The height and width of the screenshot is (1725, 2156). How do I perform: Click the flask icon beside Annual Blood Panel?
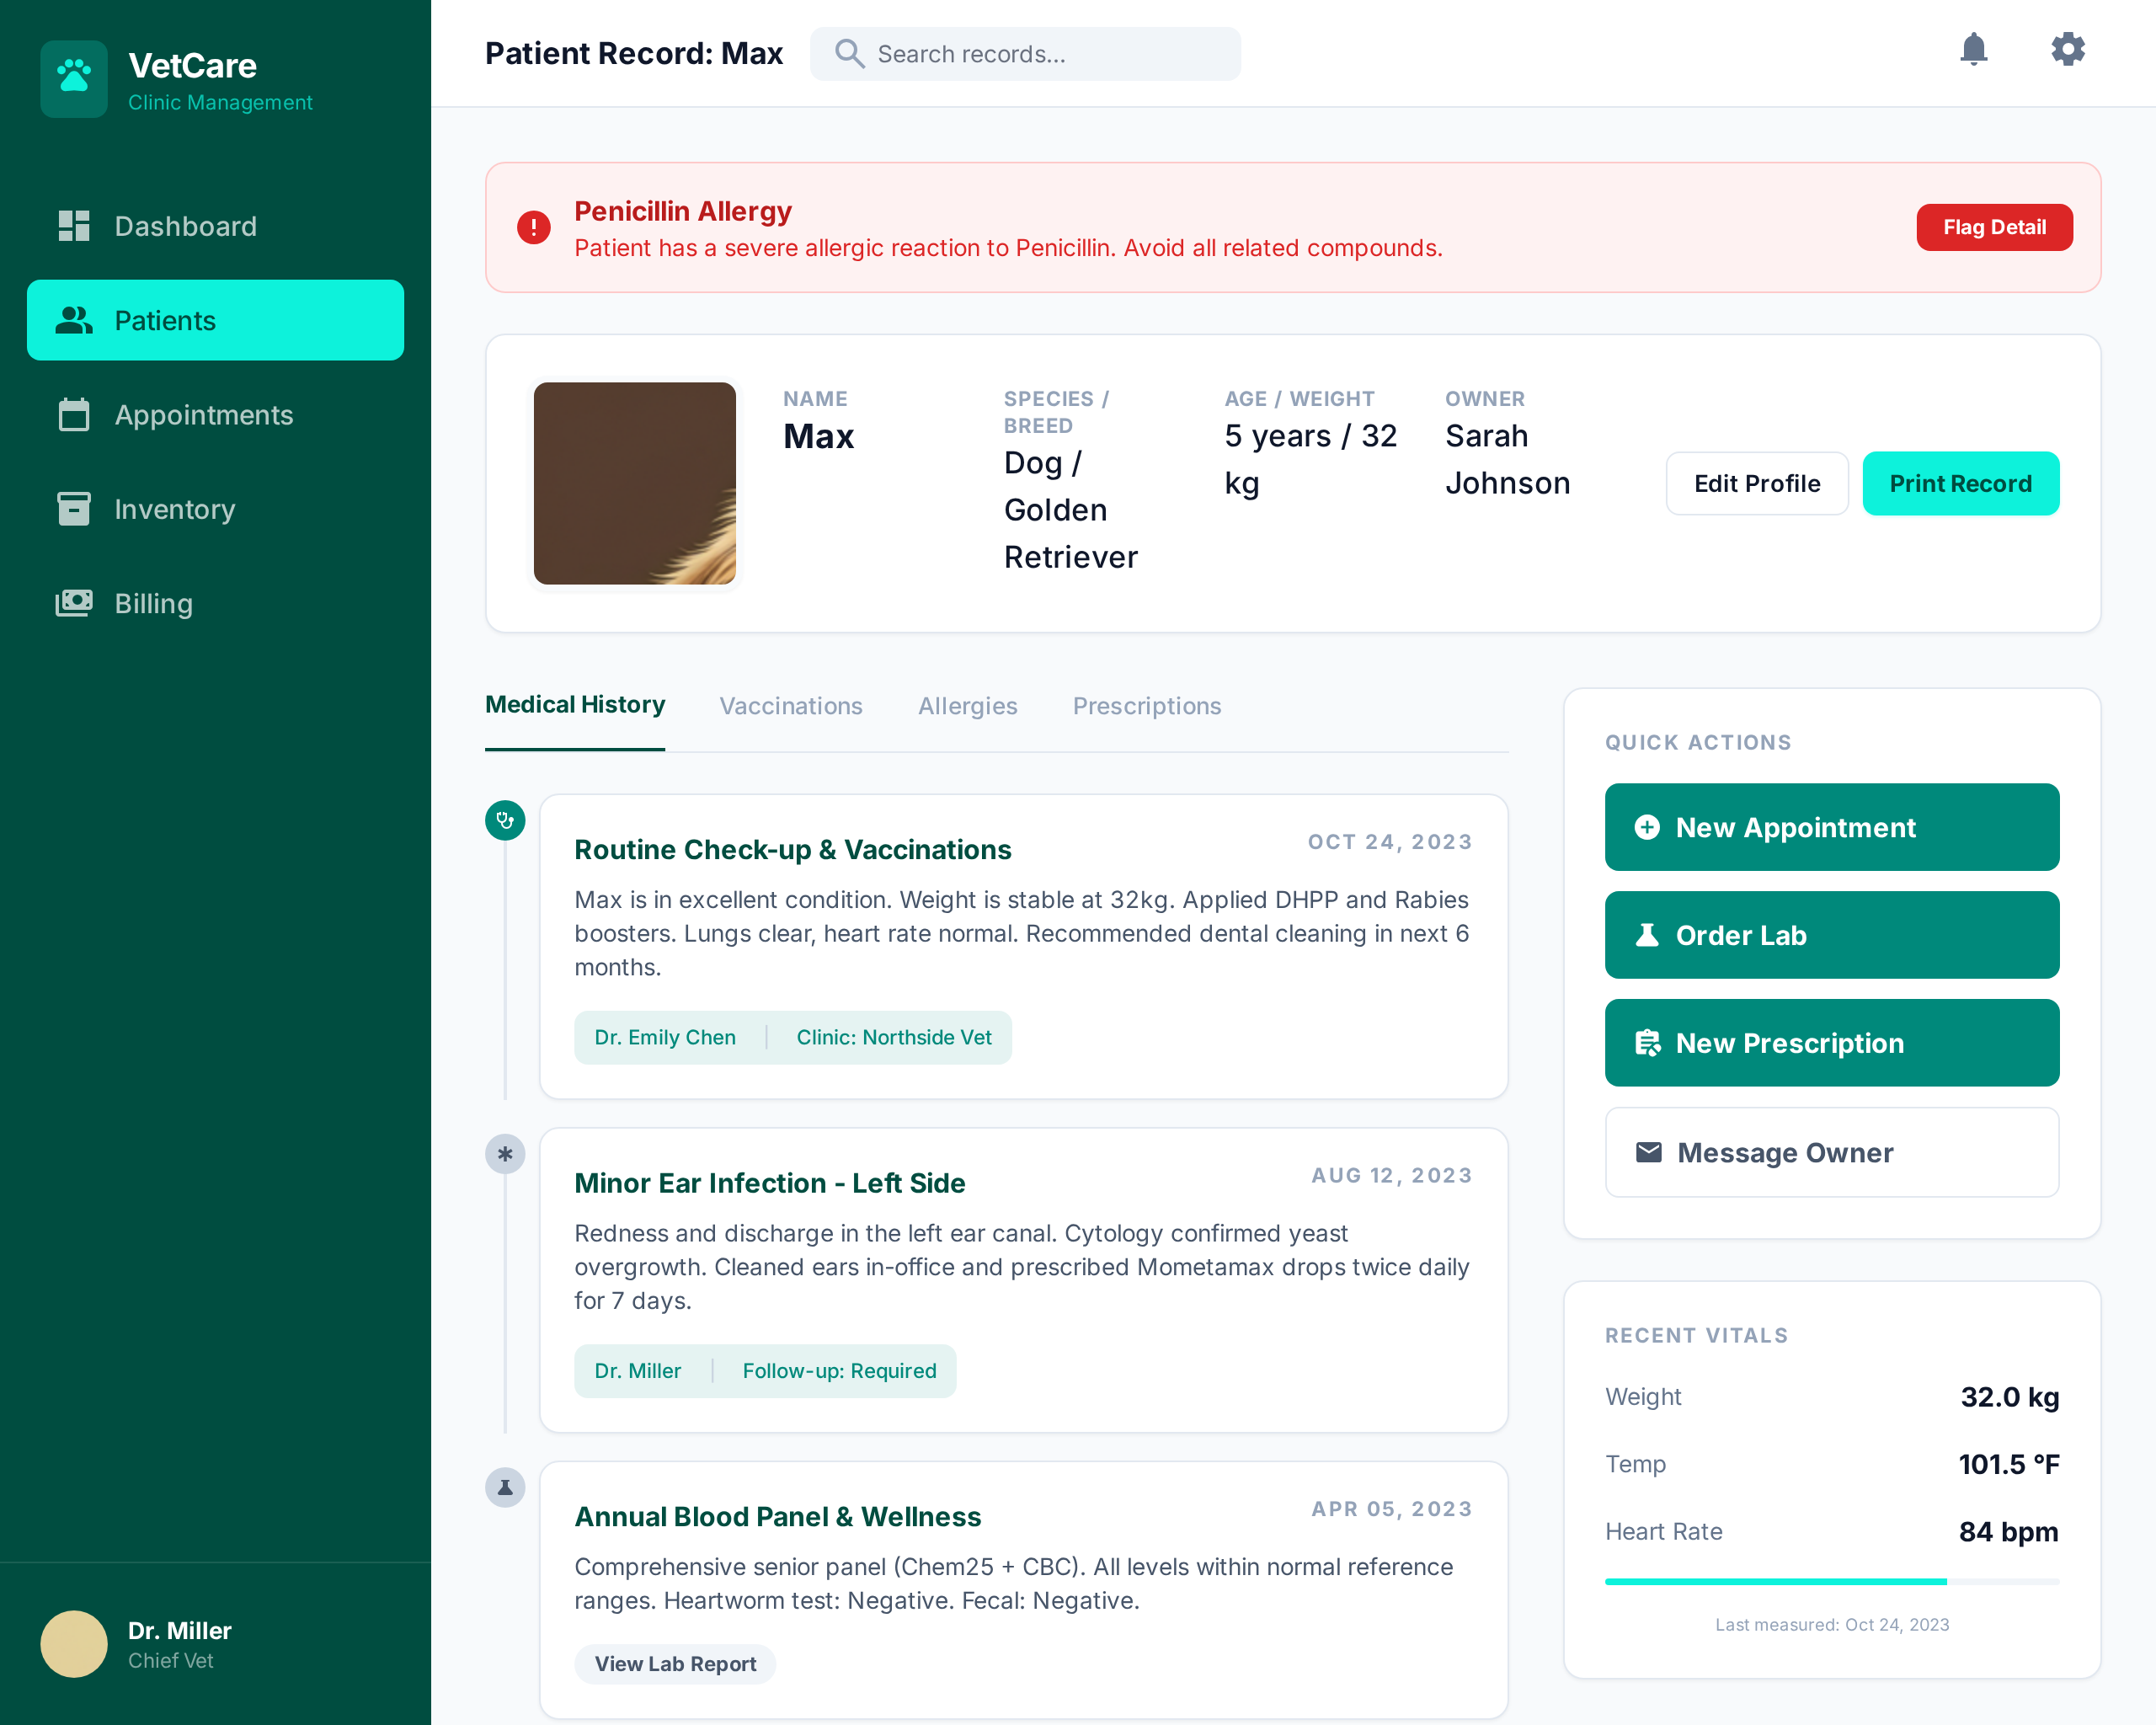tap(505, 1487)
